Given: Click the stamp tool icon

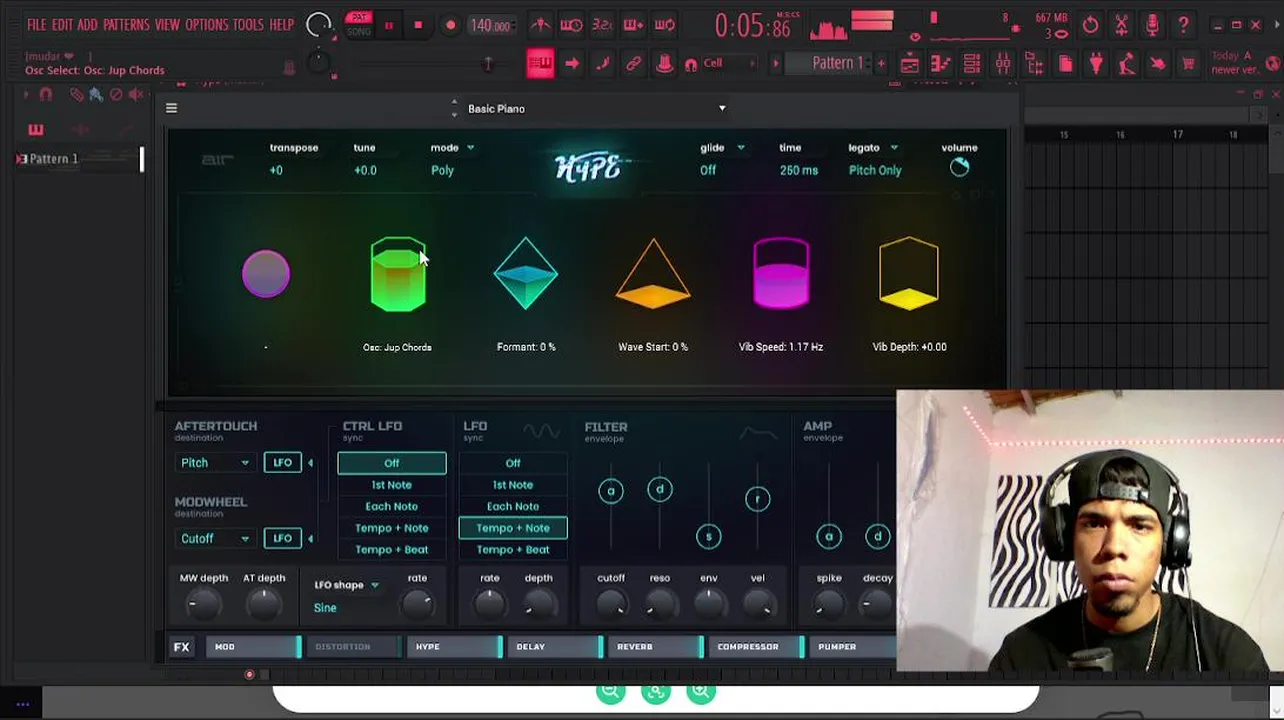Looking at the screenshot, I should click(664, 64).
